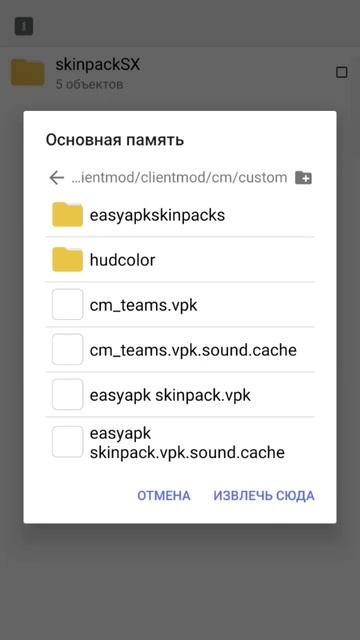Tap the tab counter icon at top

pyautogui.click(x=24, y=27)
